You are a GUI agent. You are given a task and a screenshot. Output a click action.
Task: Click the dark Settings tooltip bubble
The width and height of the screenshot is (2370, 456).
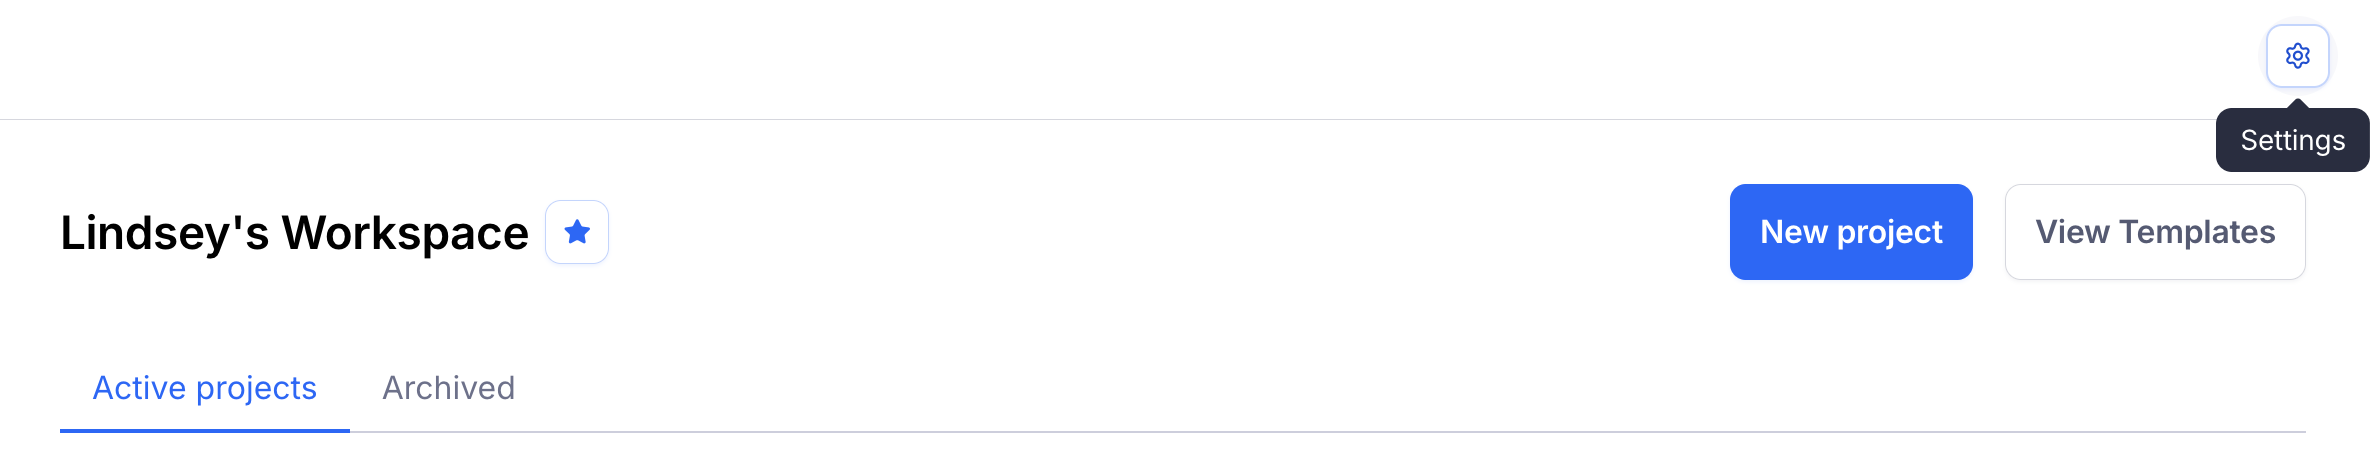pos(2292,141)
